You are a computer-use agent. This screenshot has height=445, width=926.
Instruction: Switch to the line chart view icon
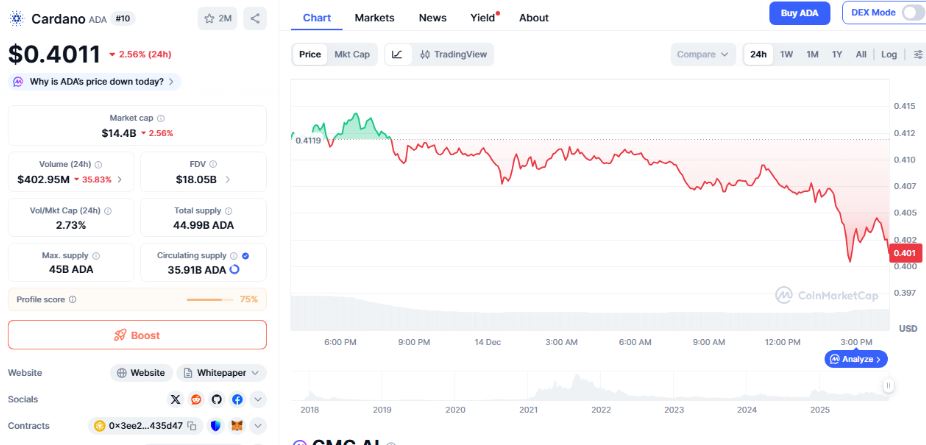pyautogui.click(x=397, y=54)
